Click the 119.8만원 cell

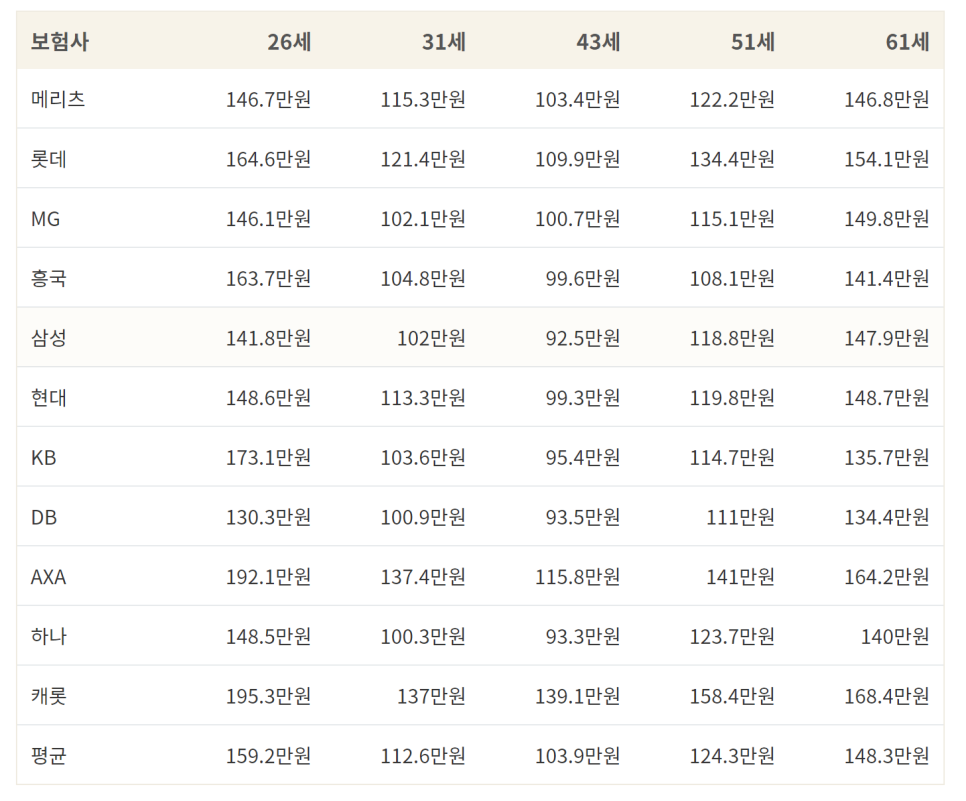(x=732, y=398)
